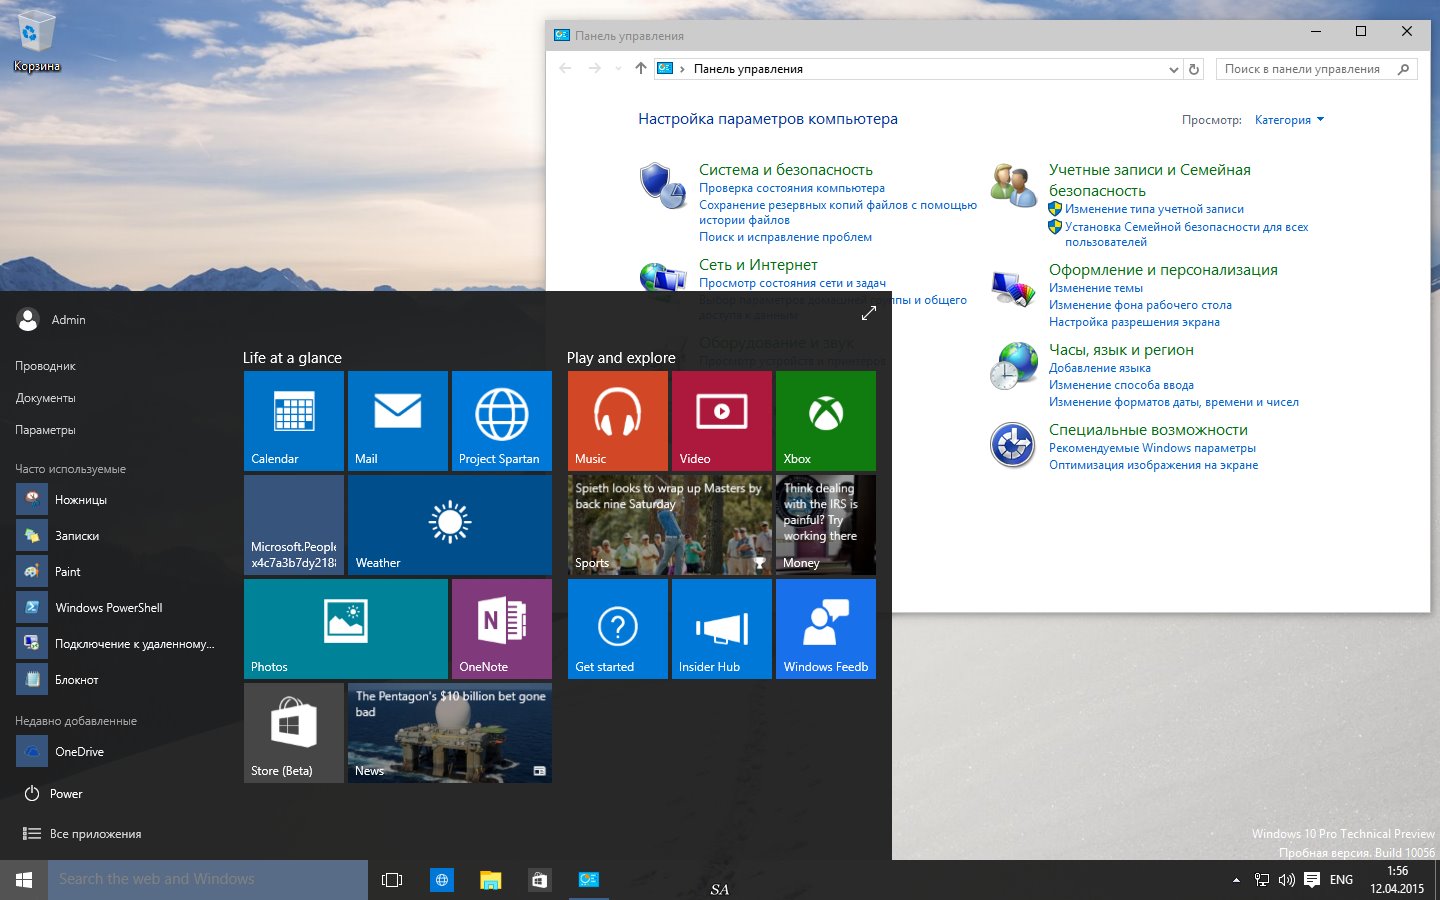Viewport: 1440px width, 900px height.
Task: Open Project Spartan from taskbar
Action: [441, 880]
